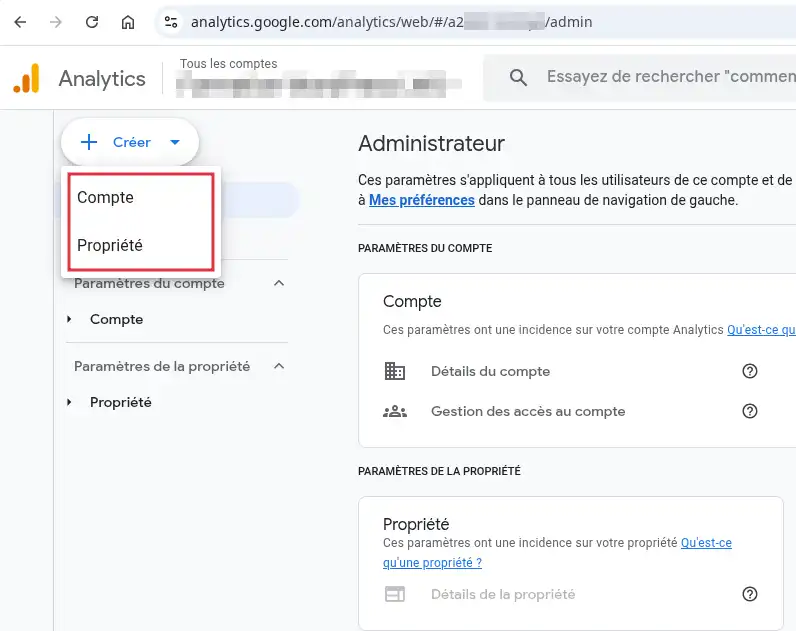Click the address bar URL
This screenshot has height=631, width=796.
tap(391, 22)
